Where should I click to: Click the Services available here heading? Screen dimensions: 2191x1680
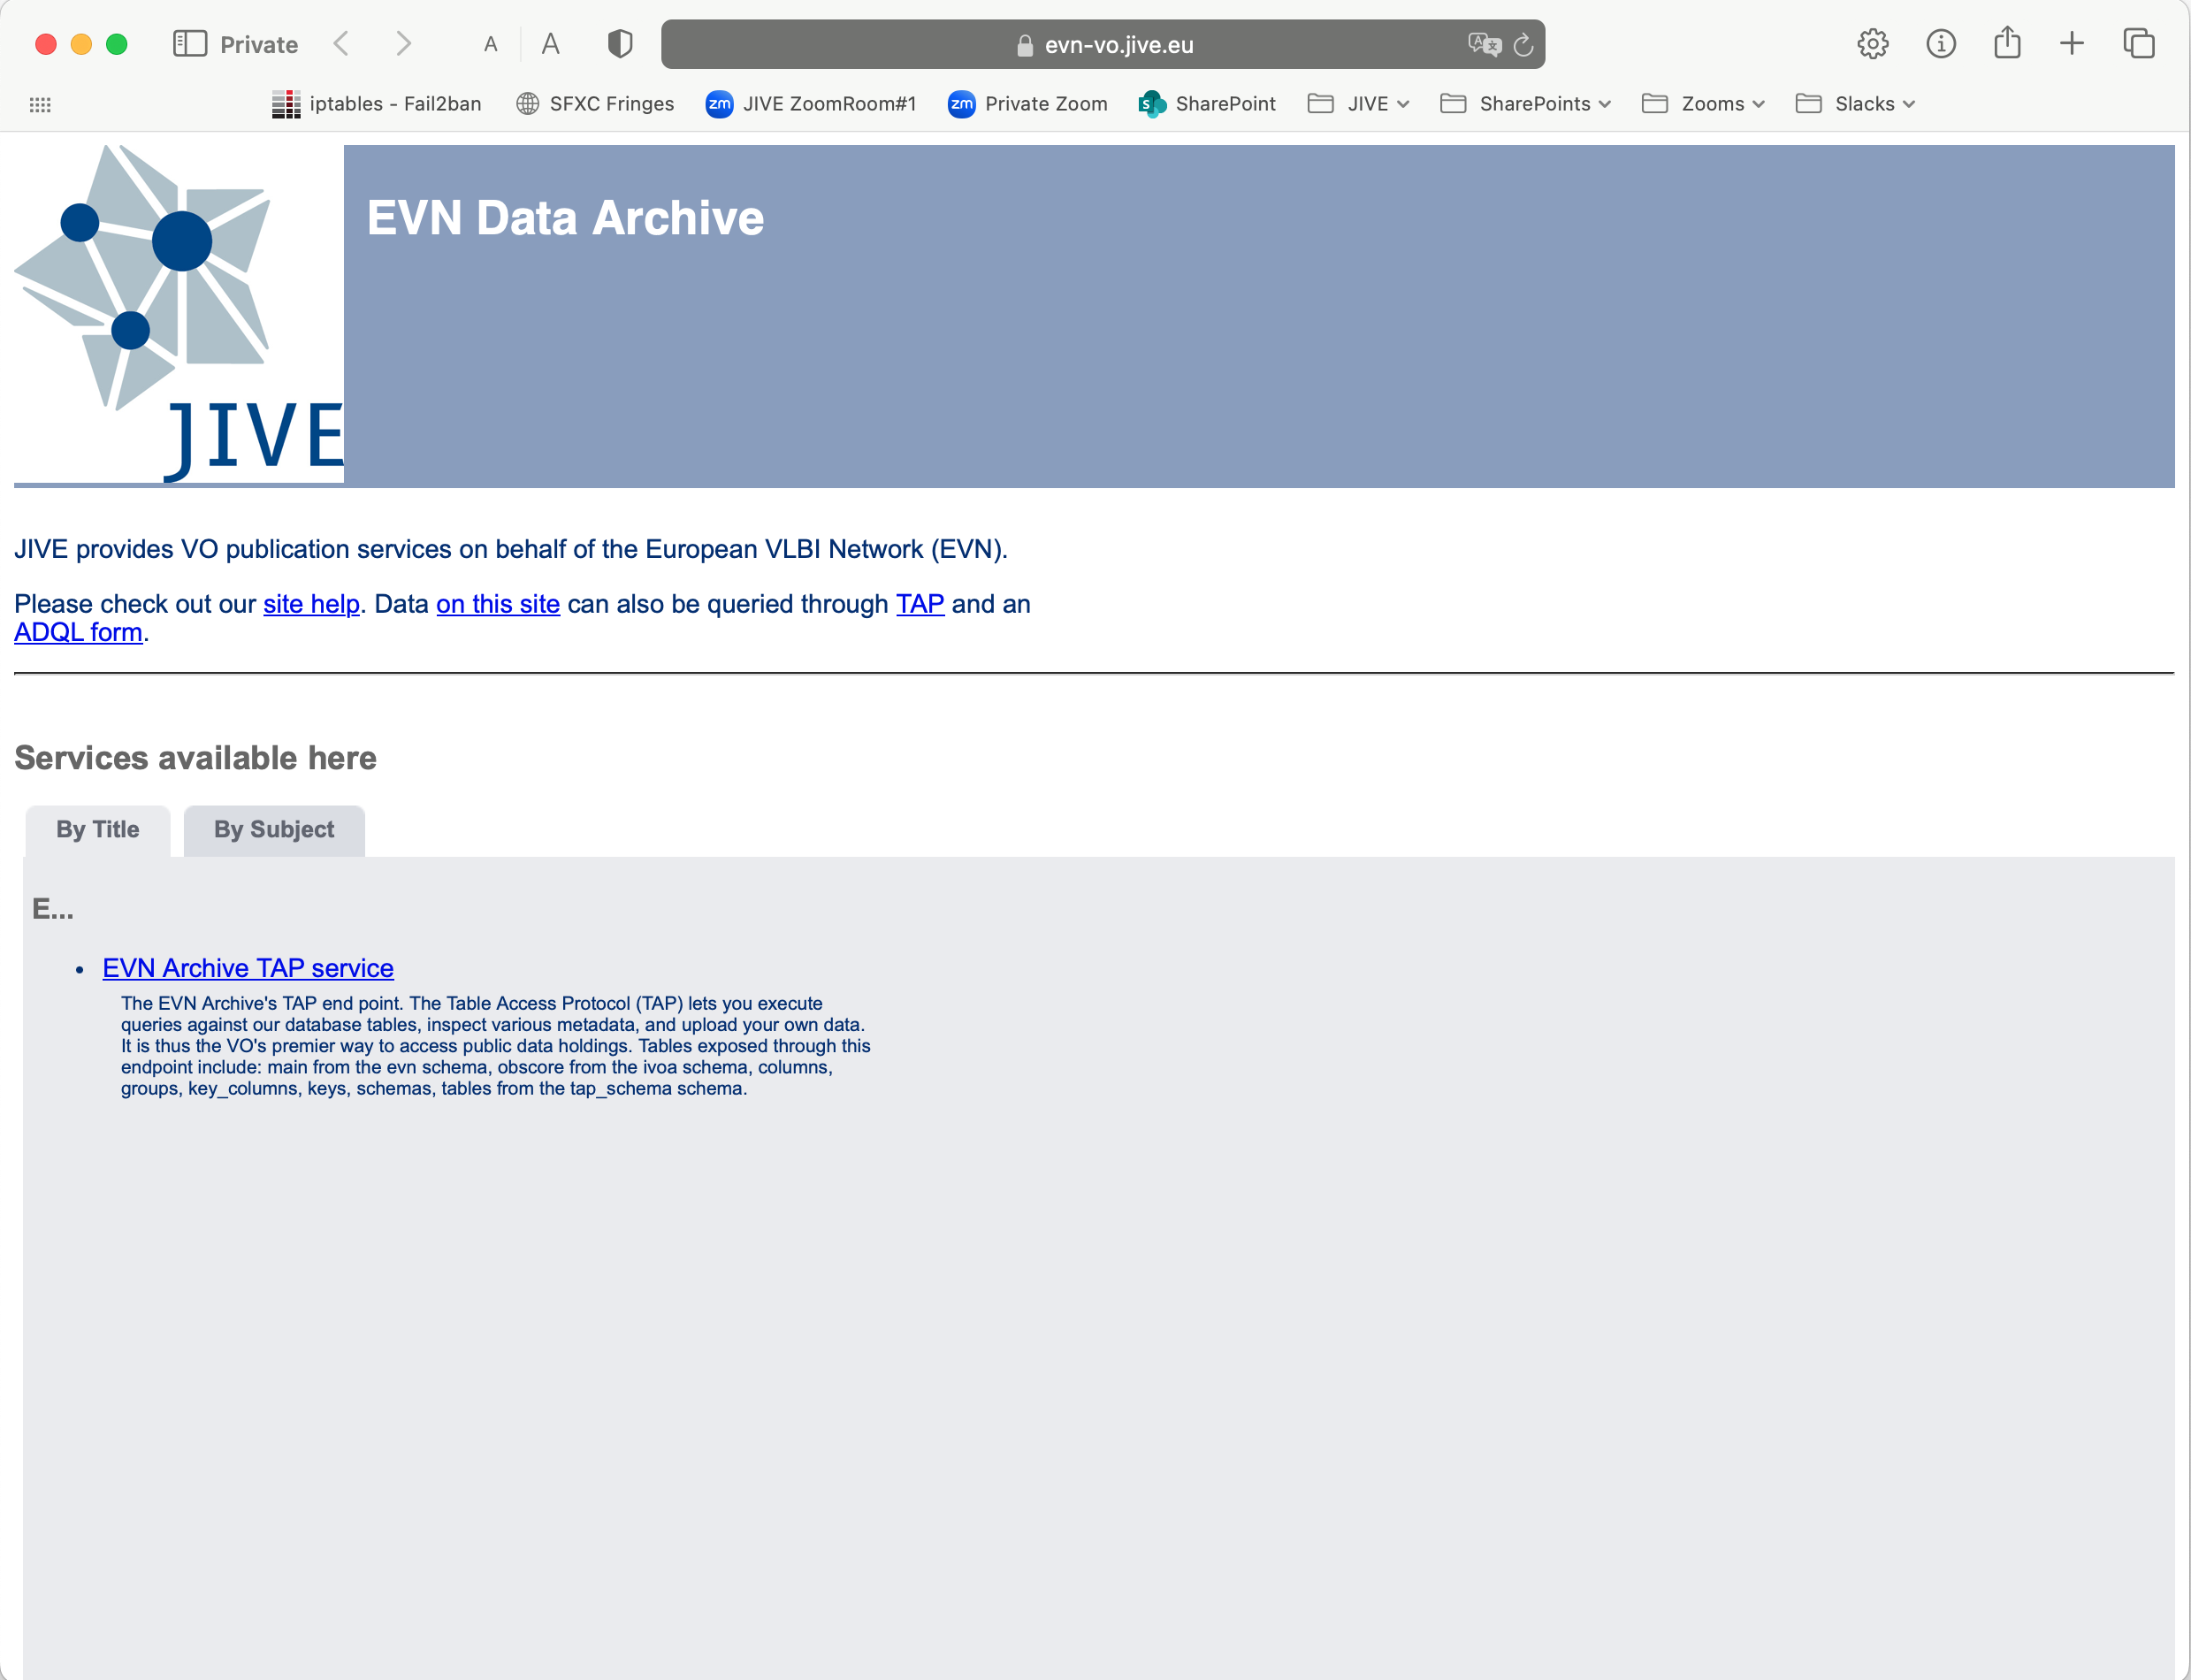click(195, 758)
